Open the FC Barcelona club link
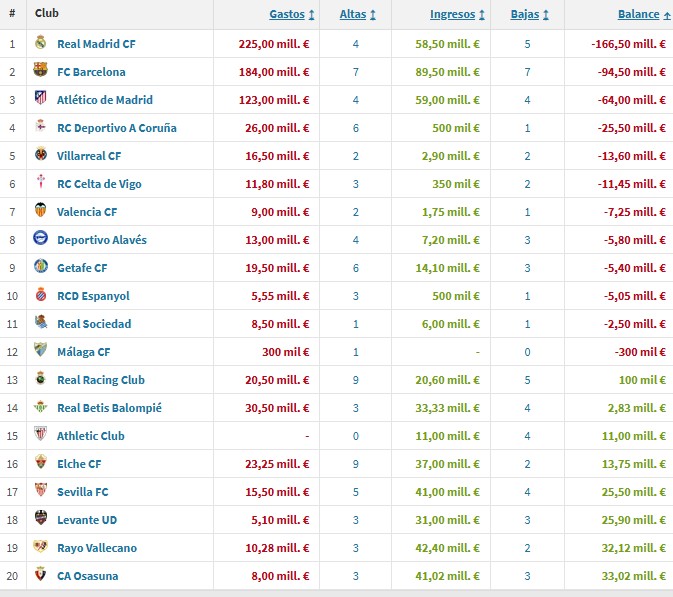 [91, 72]
